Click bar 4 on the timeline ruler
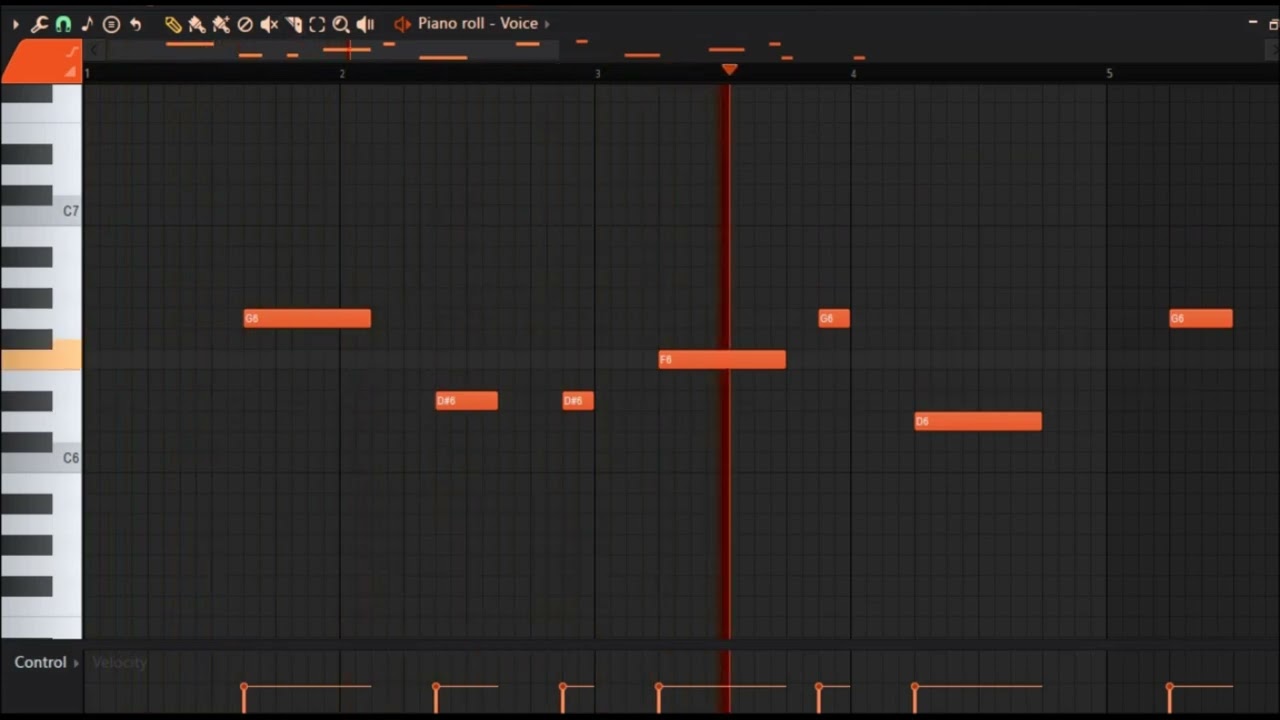 point(853,73)
